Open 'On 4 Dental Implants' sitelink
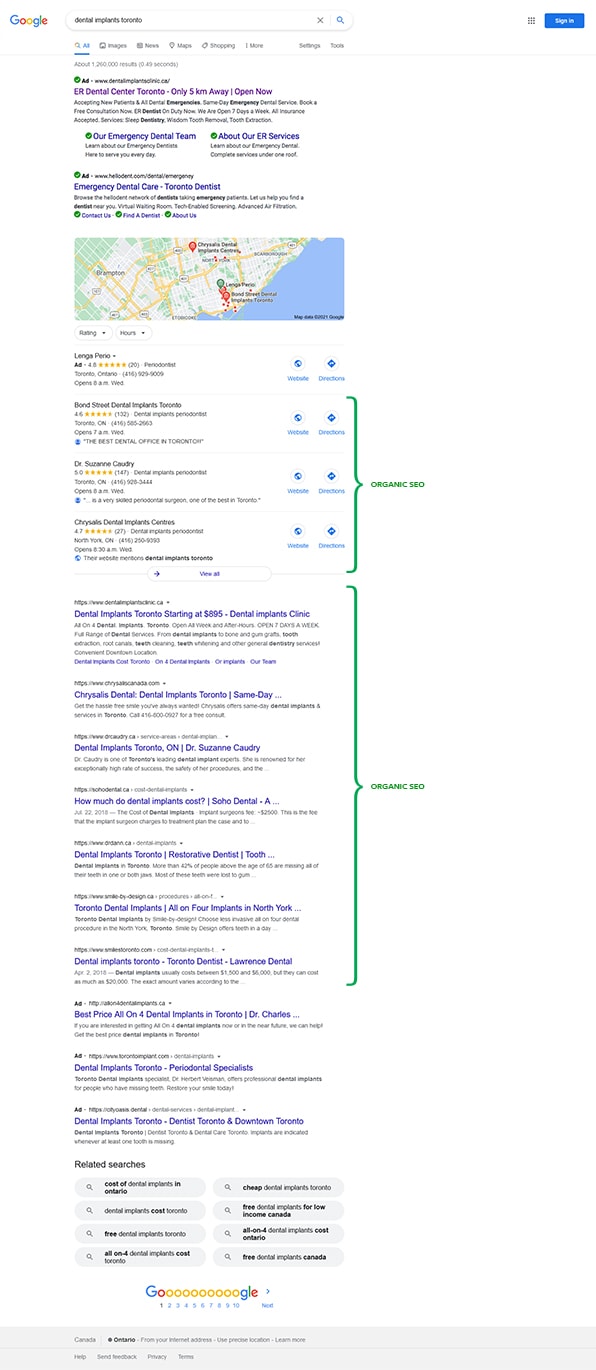This screenshot has height=1370, width=596. [x=182, y=661]
